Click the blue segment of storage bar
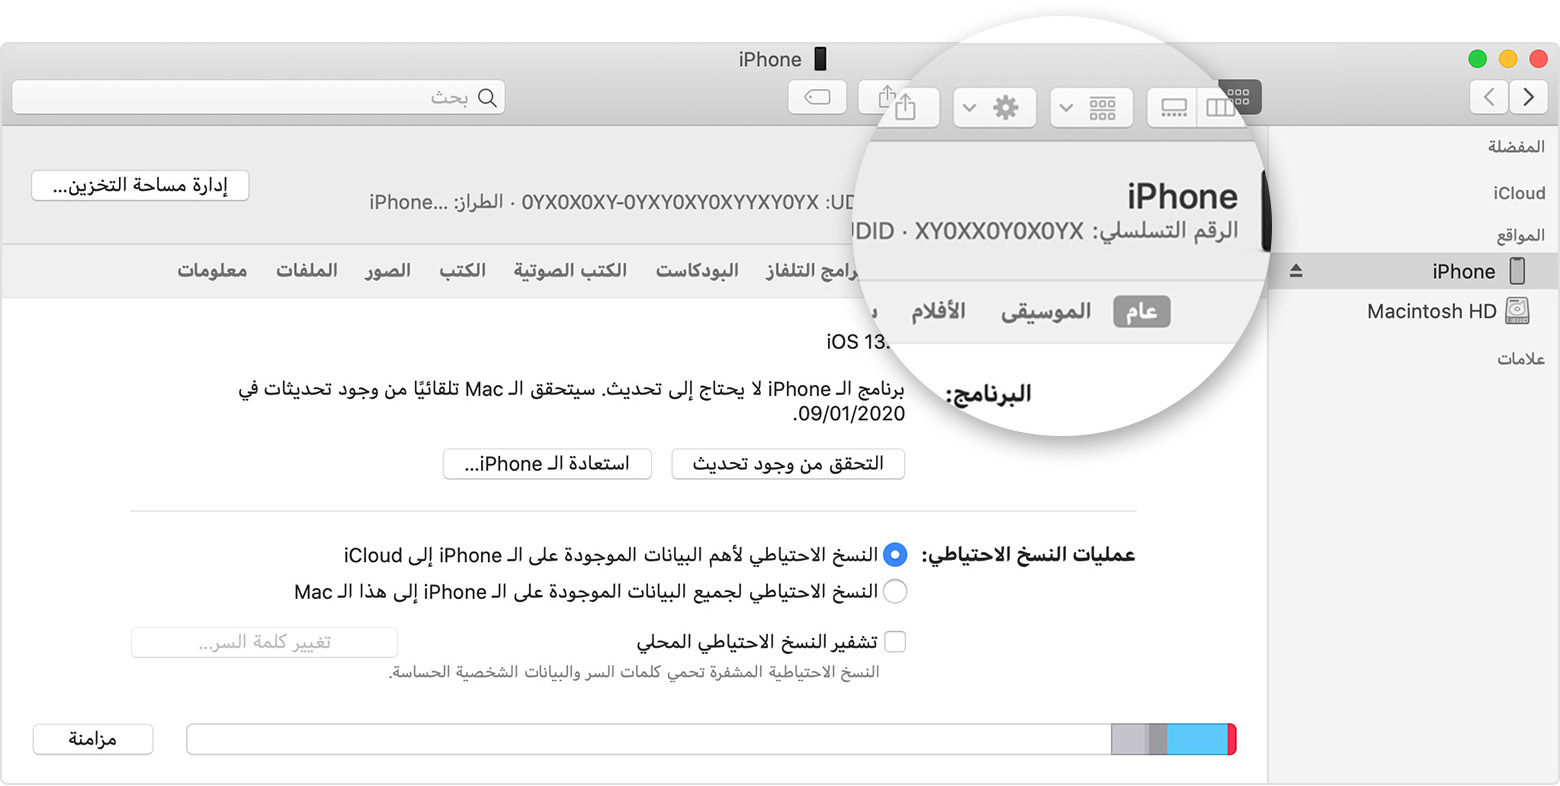The height and width of the screenshot is (786, 1560). (x=1197, y=740)
